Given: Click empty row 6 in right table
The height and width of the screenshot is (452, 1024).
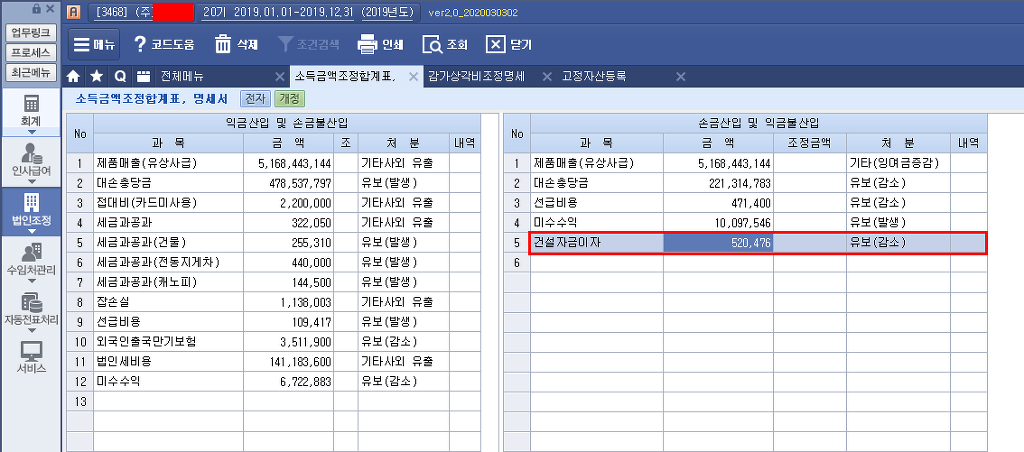Looking at the screenshot, I should [x=746, y=263].
